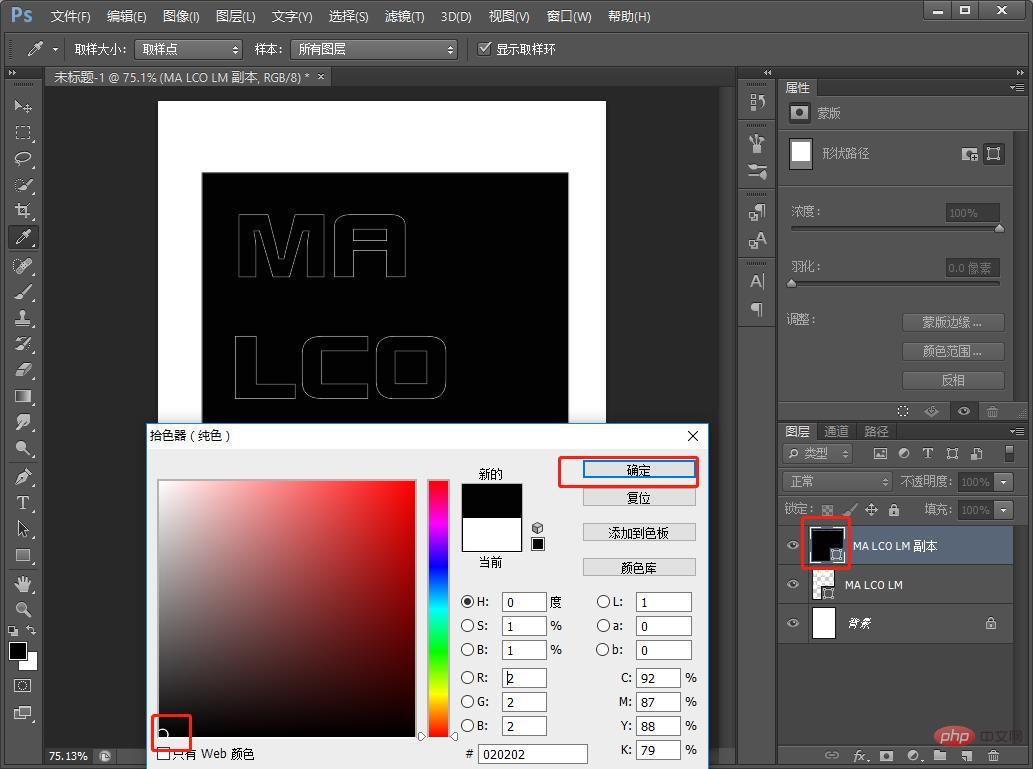Viewport: 1033px width, 769px height.
Task: Select the Gradient tool
Action: click(x=22, y=396)
